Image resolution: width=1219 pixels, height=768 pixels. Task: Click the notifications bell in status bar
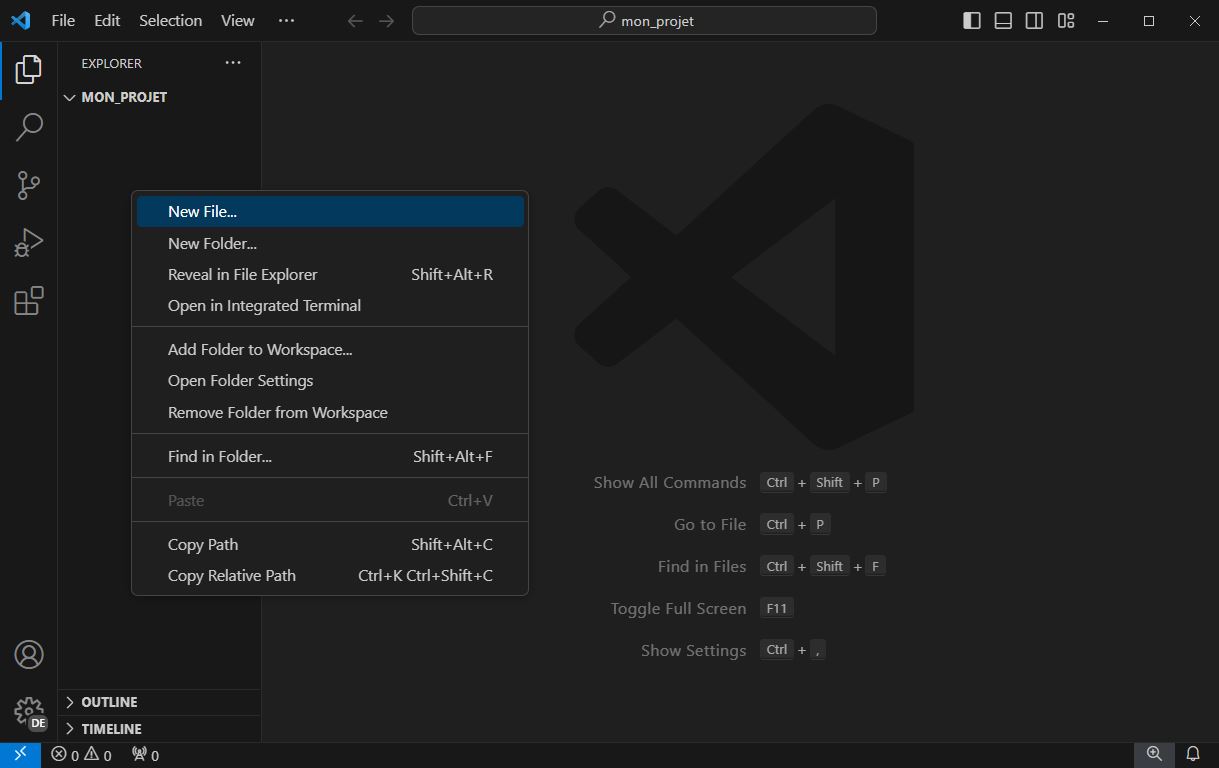coord(1193,754)
